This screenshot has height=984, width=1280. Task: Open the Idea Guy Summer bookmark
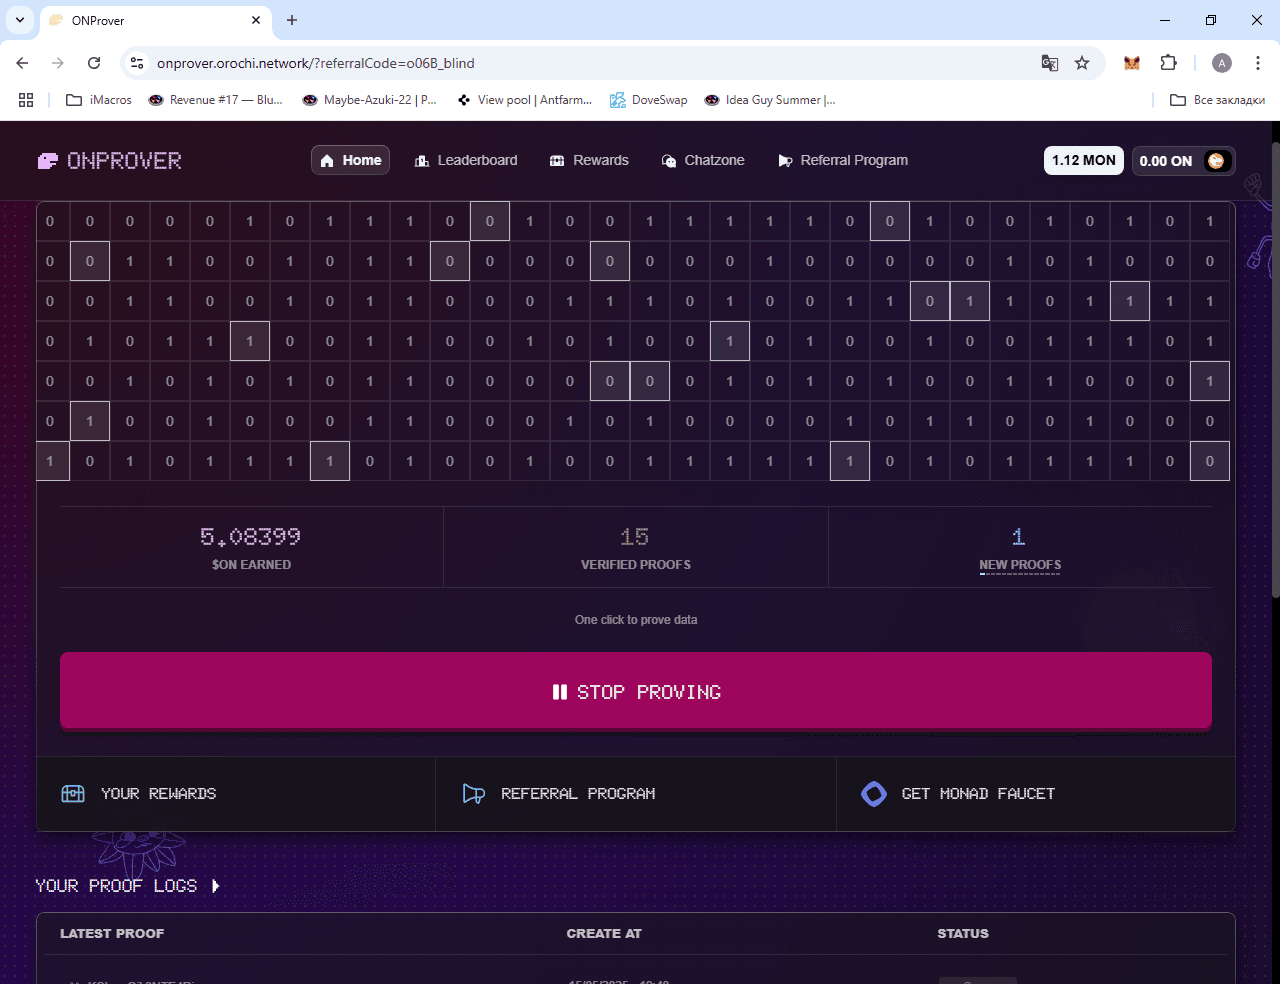[770, 100]
